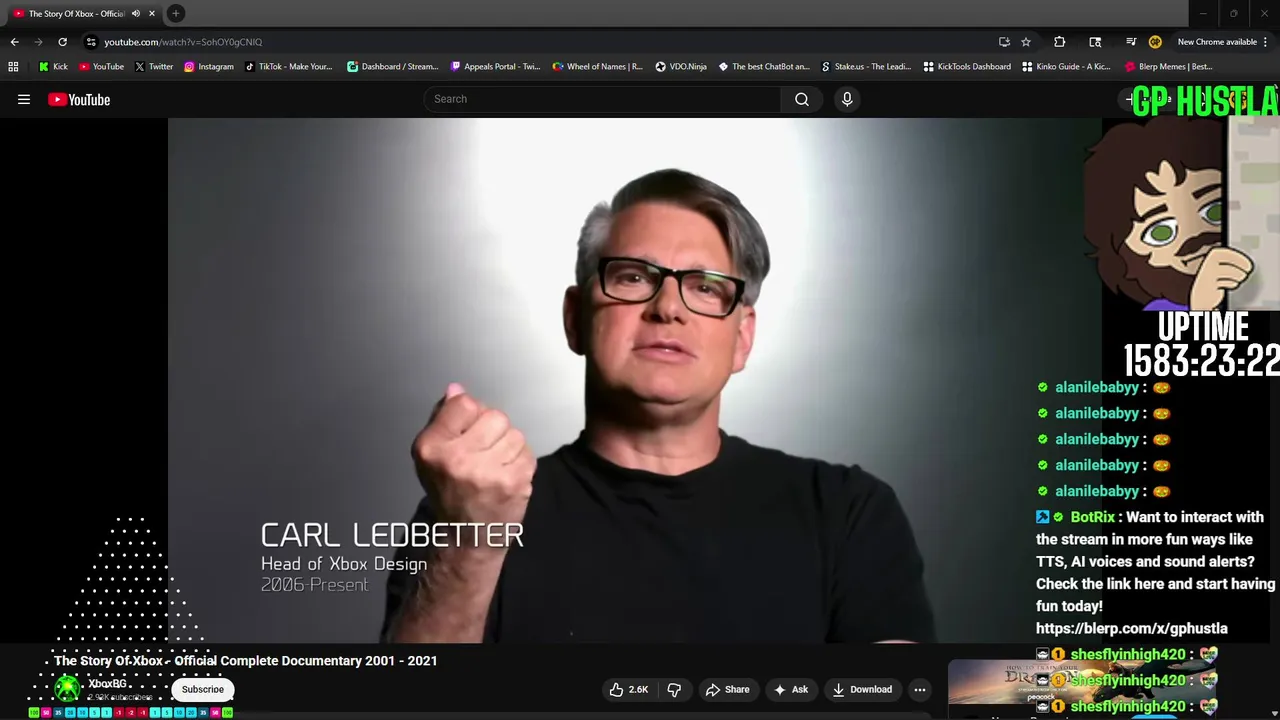This screenshot has height=720, width=1280.
Task: Open the XboxBG channel avatar
Action: coord(67,688)
